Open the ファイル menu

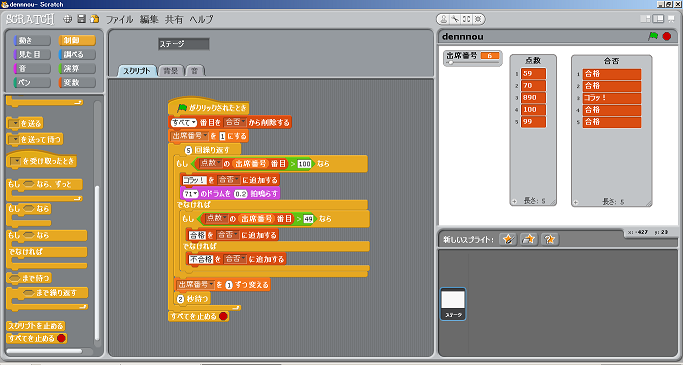[x=120, y=19]
